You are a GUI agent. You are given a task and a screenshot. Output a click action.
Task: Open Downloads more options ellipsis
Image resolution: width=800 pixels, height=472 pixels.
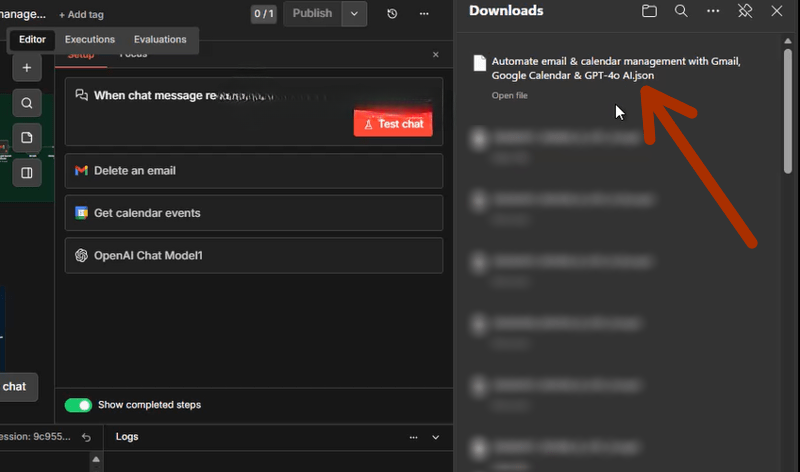coord(713,11)
